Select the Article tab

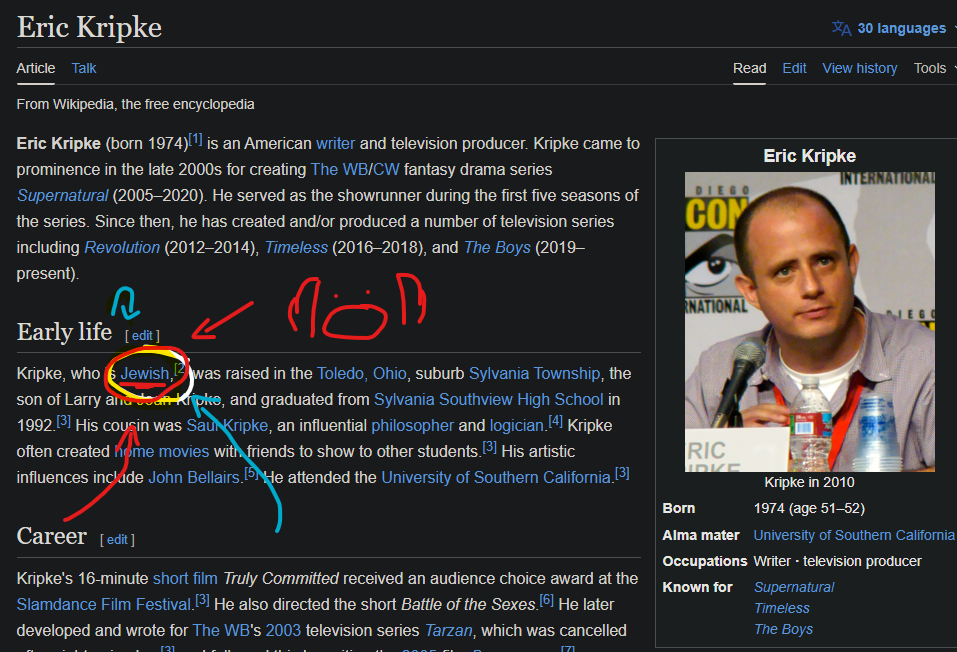(35, 68)
